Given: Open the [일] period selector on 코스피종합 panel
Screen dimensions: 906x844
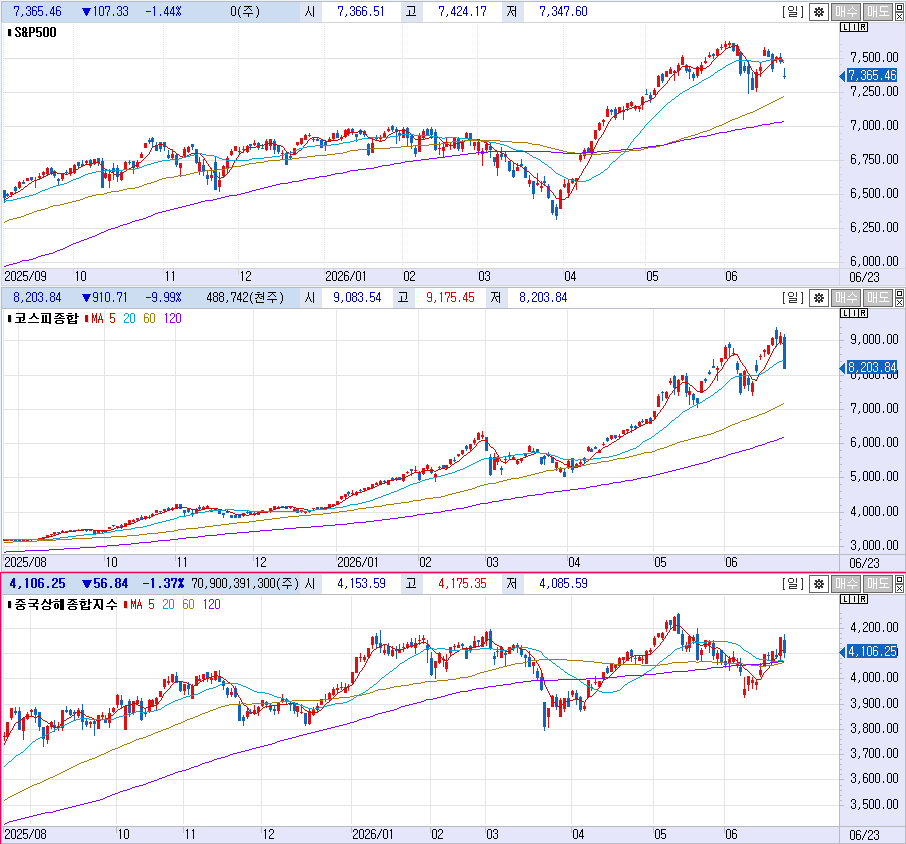Looking at the screenshot, I should [793, 298].
